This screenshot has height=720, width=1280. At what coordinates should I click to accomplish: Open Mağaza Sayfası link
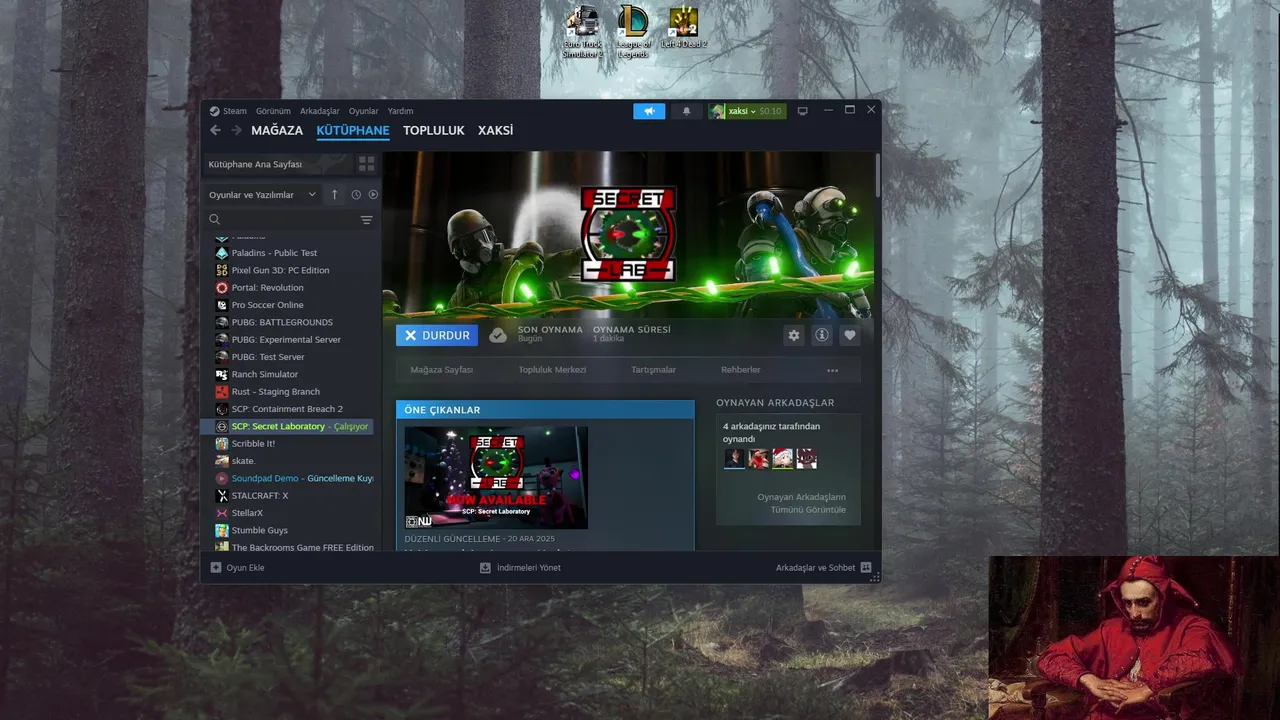tap(441, 370)
